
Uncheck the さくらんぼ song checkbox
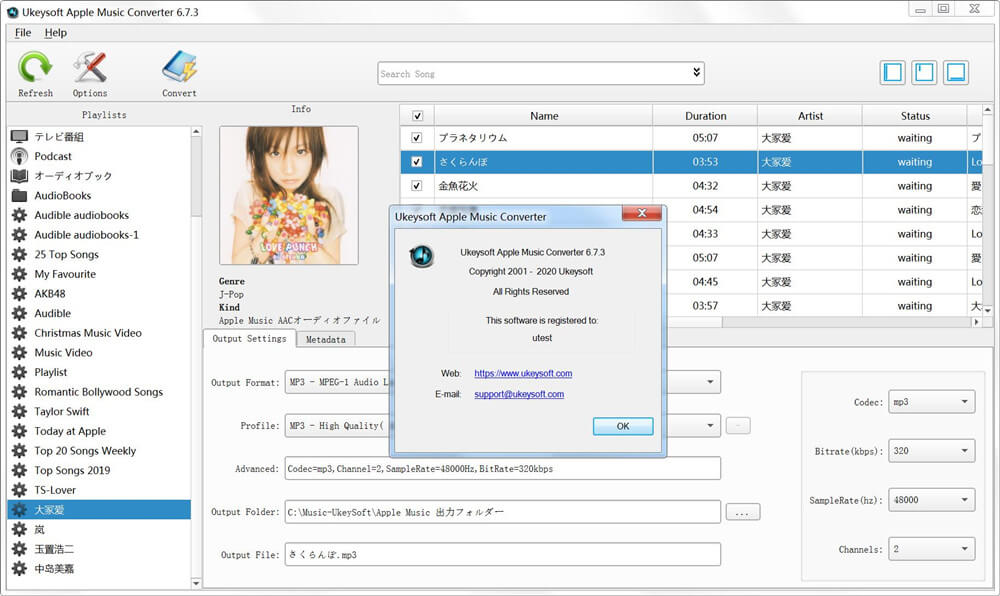click(x=416, y=162)
